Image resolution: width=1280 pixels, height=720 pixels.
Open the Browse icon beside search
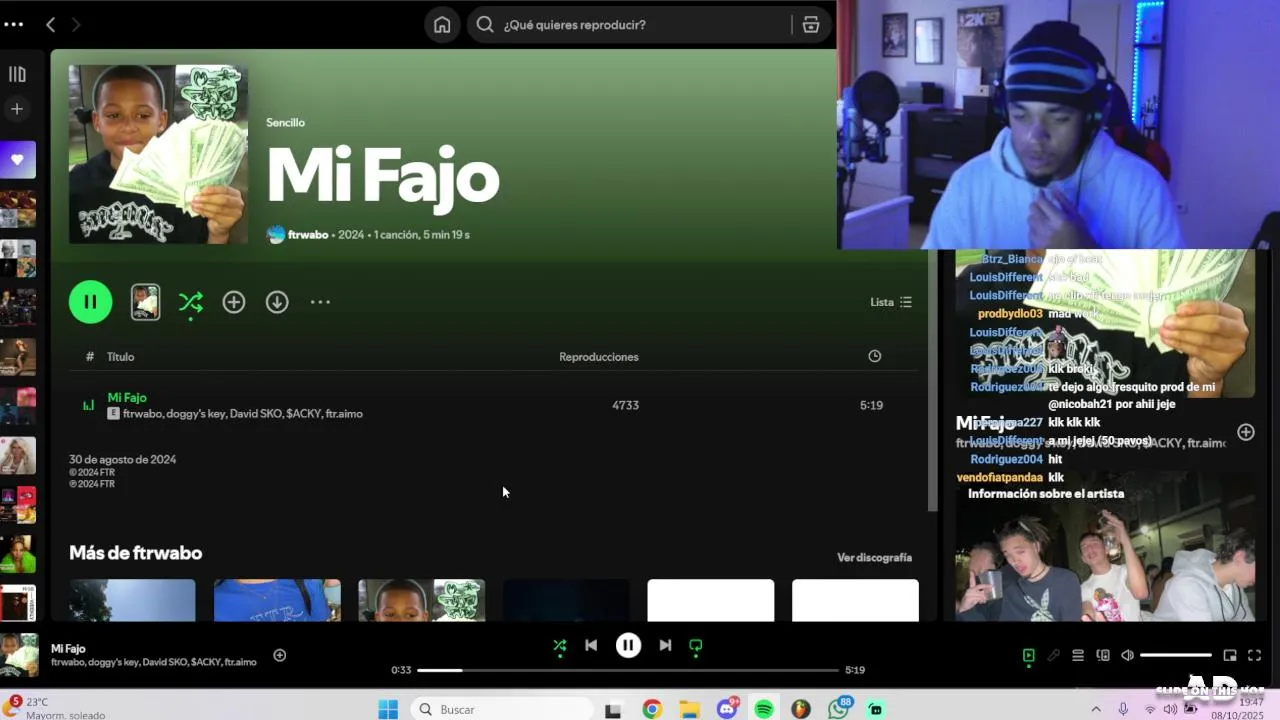tap(811, 24)
